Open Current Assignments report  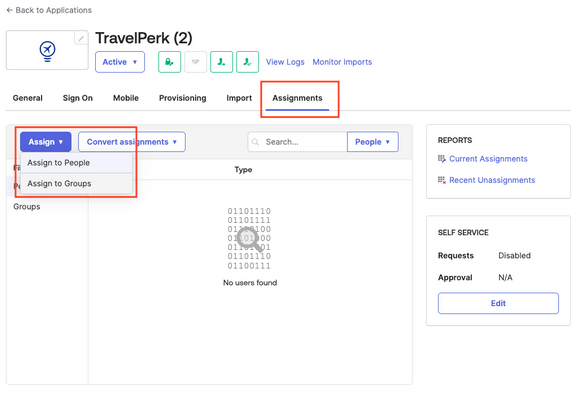(488, 159)
